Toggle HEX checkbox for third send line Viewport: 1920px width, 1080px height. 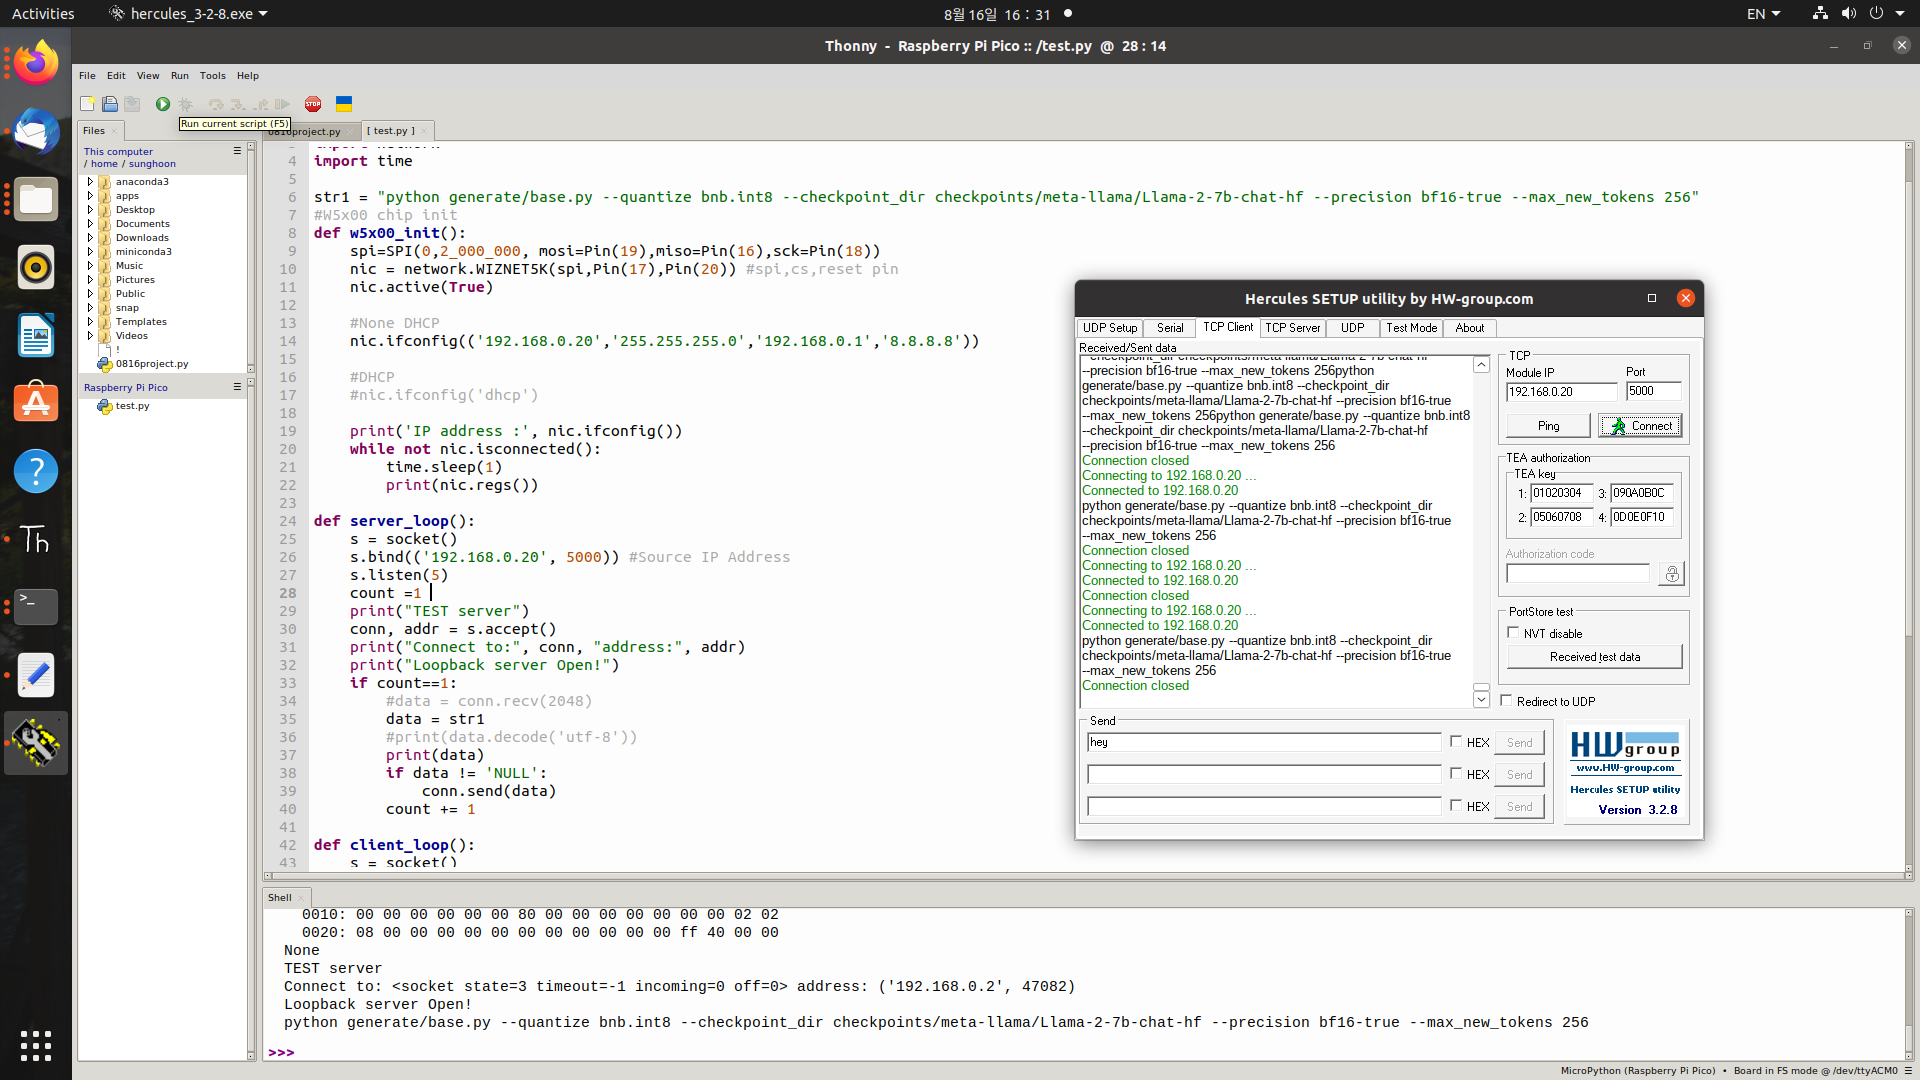tap(1456, 805)
